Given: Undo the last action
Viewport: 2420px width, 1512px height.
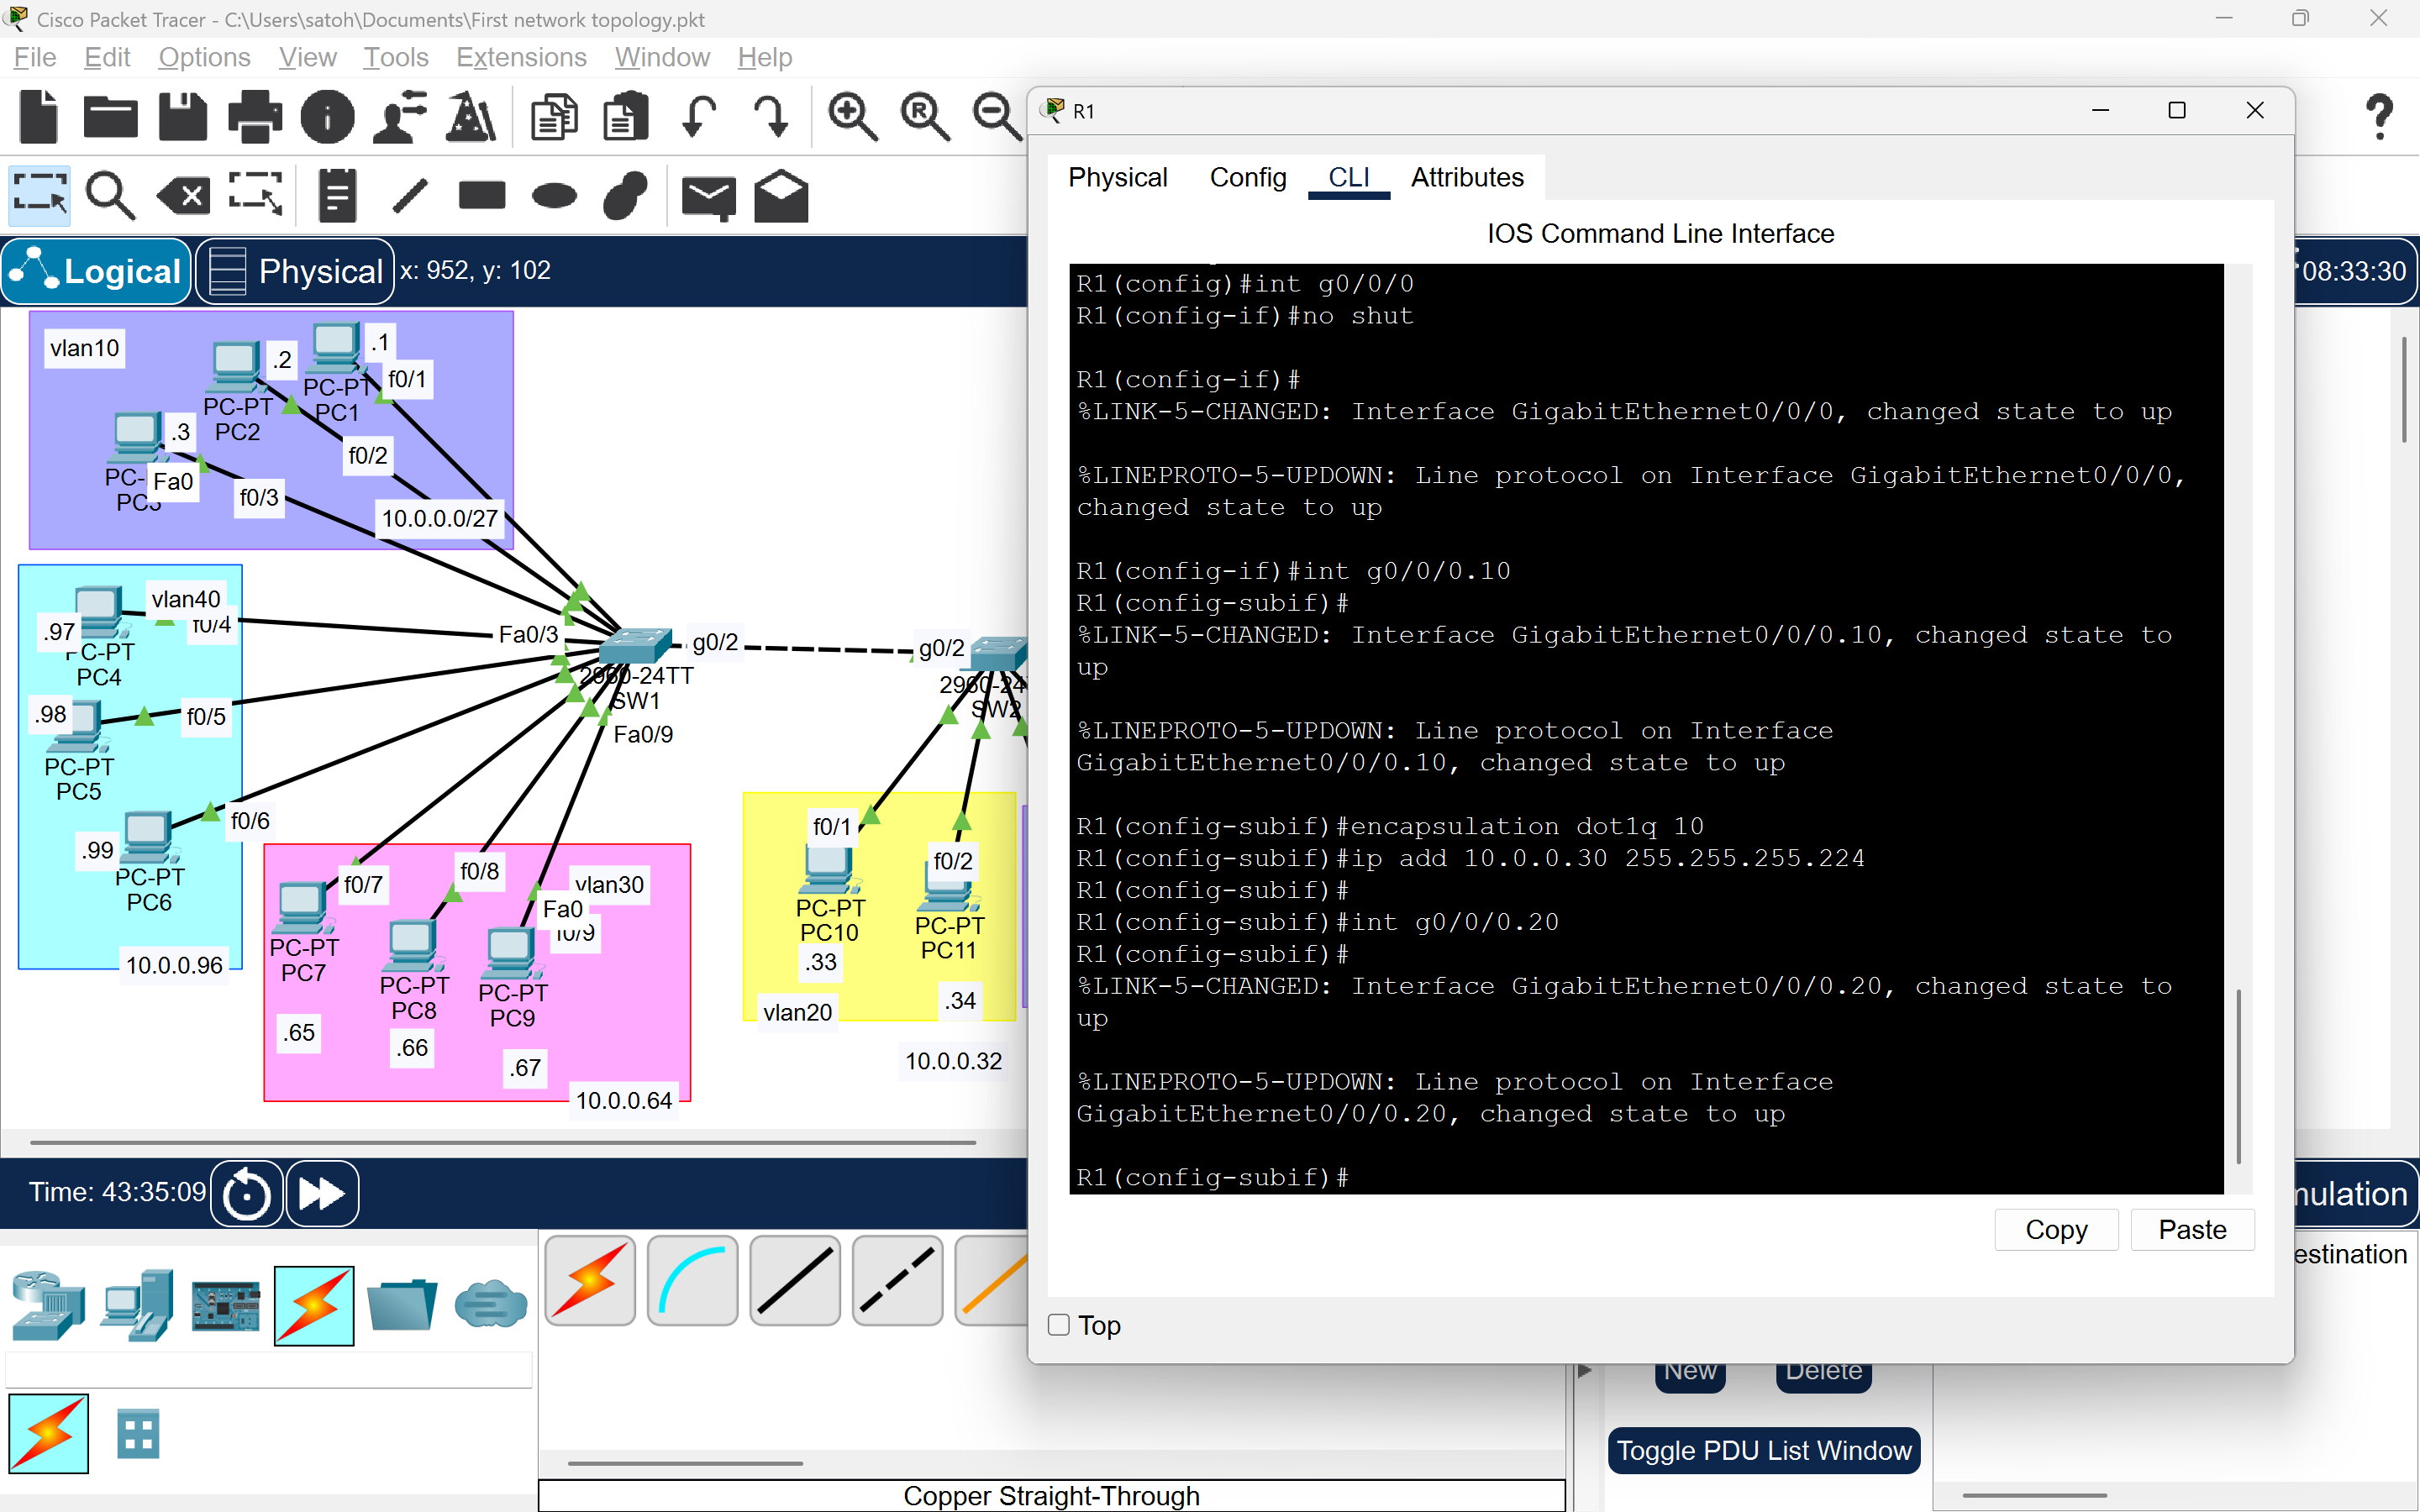Looking at the screenshot, I should pos(699,116).
